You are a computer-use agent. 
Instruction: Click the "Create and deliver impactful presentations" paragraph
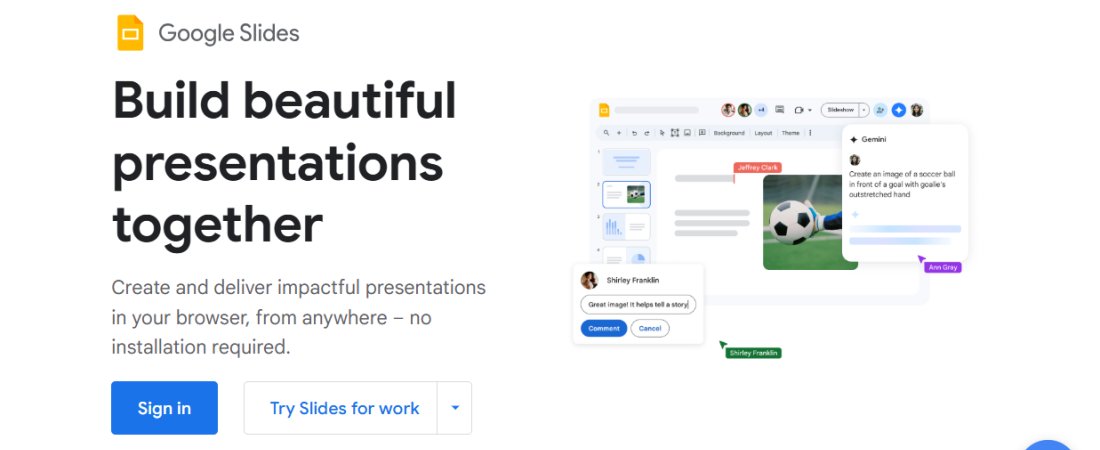(x=299, y=317)
